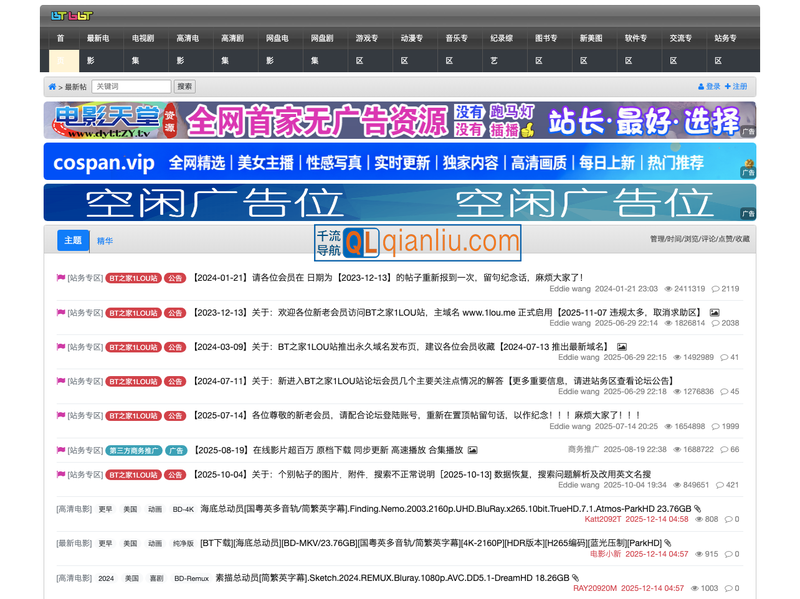
Task: Click the paperclip icon on the Sketch 2024 post
Action: click(574, 578)
